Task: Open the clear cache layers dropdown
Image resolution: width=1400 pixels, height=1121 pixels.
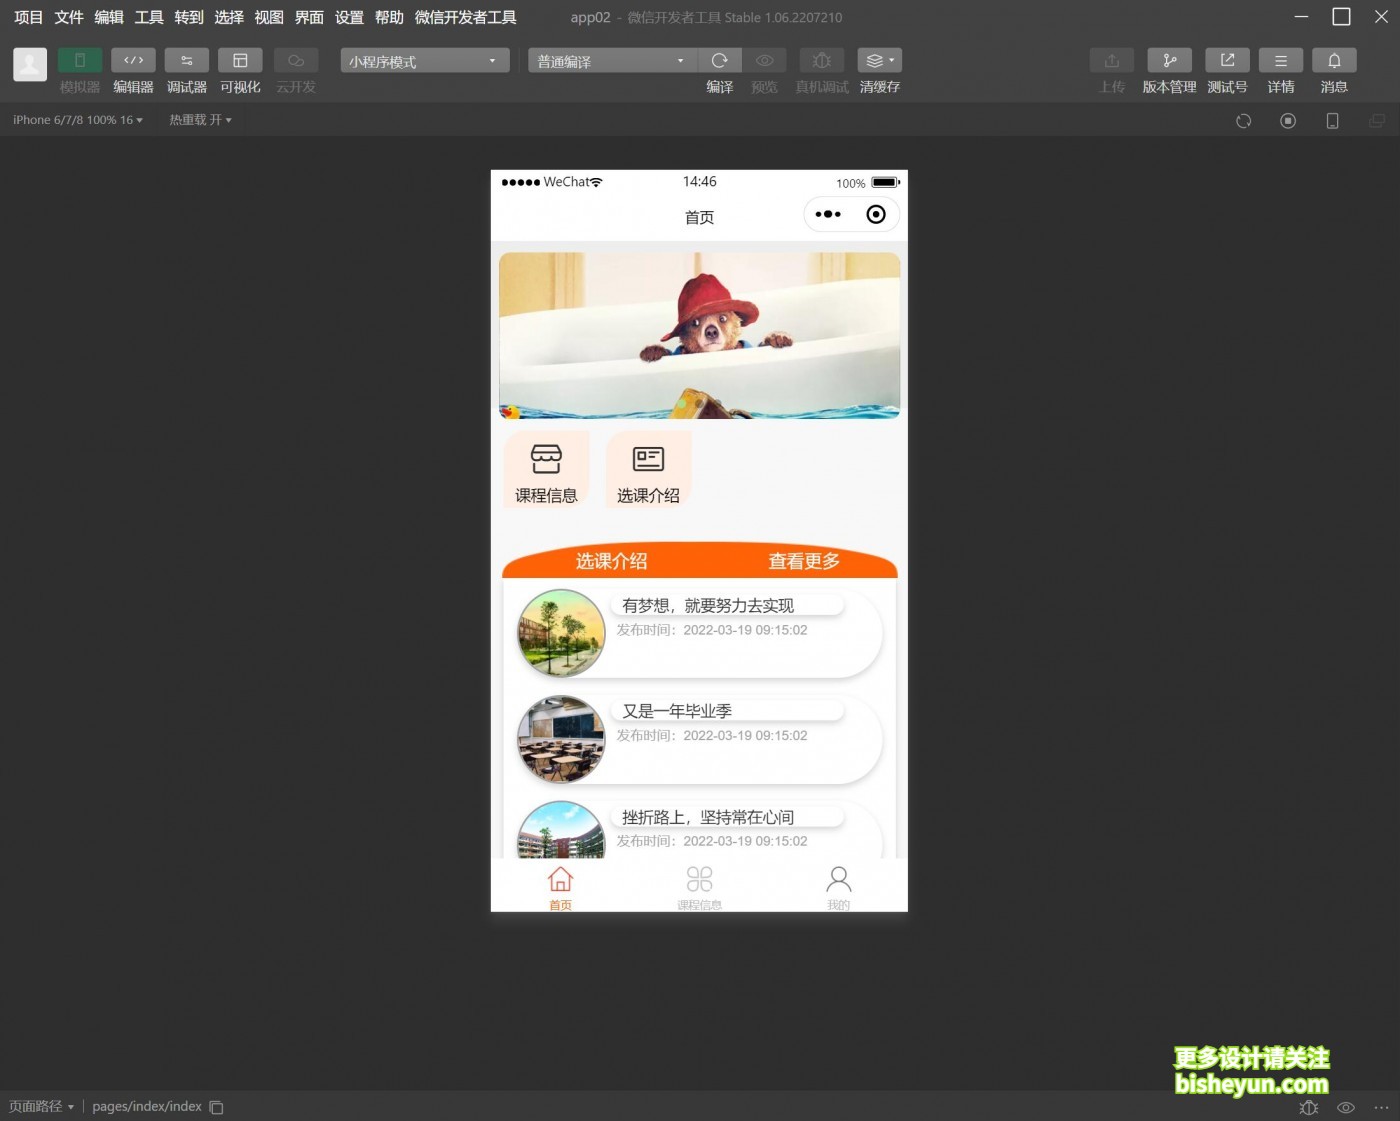Action: [880, 60]
